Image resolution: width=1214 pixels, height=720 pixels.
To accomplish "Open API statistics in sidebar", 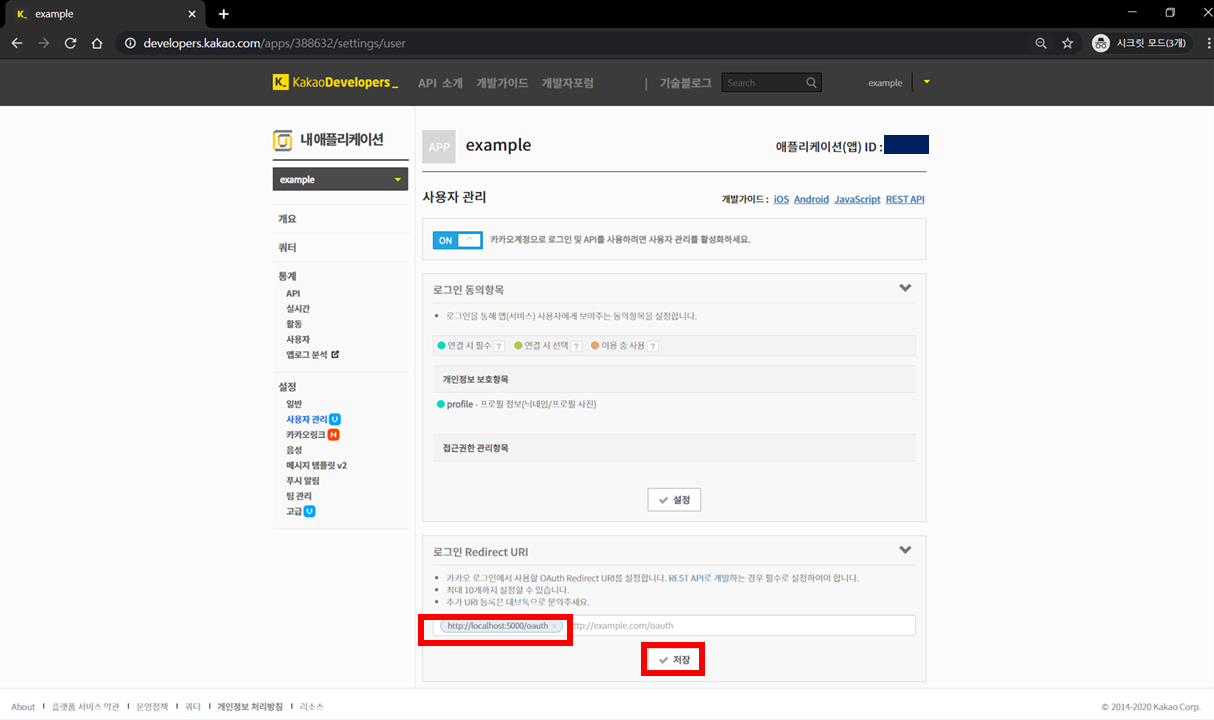I will tap(293, 293).
